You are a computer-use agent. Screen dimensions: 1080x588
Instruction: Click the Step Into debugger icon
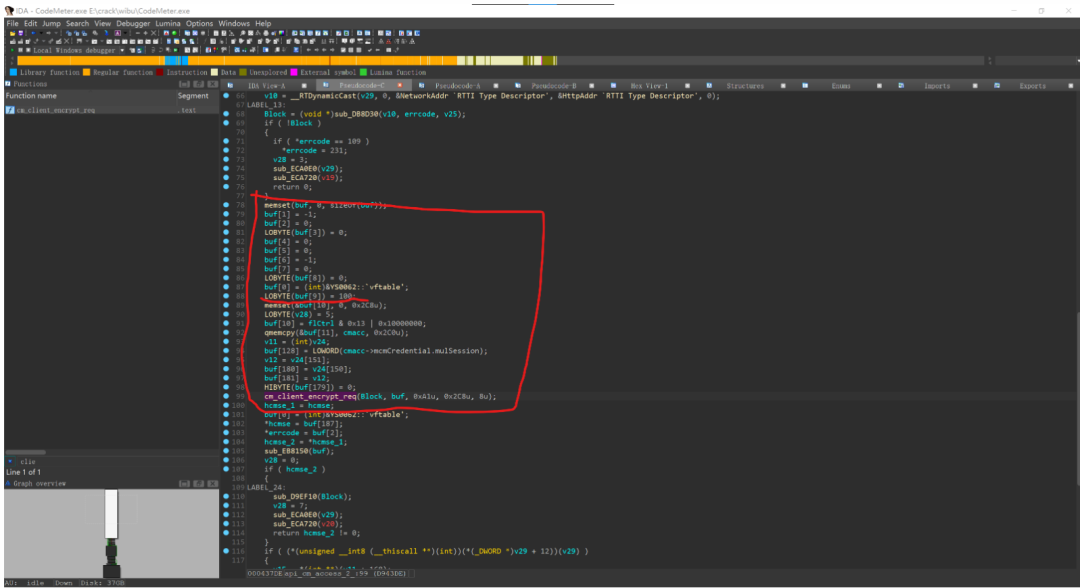[152, 49]
